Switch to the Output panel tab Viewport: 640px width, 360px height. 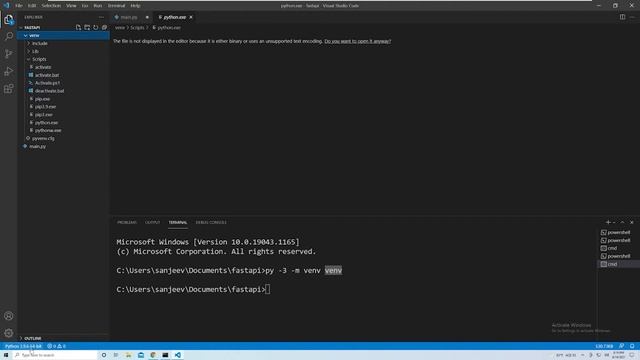[153, 222]
